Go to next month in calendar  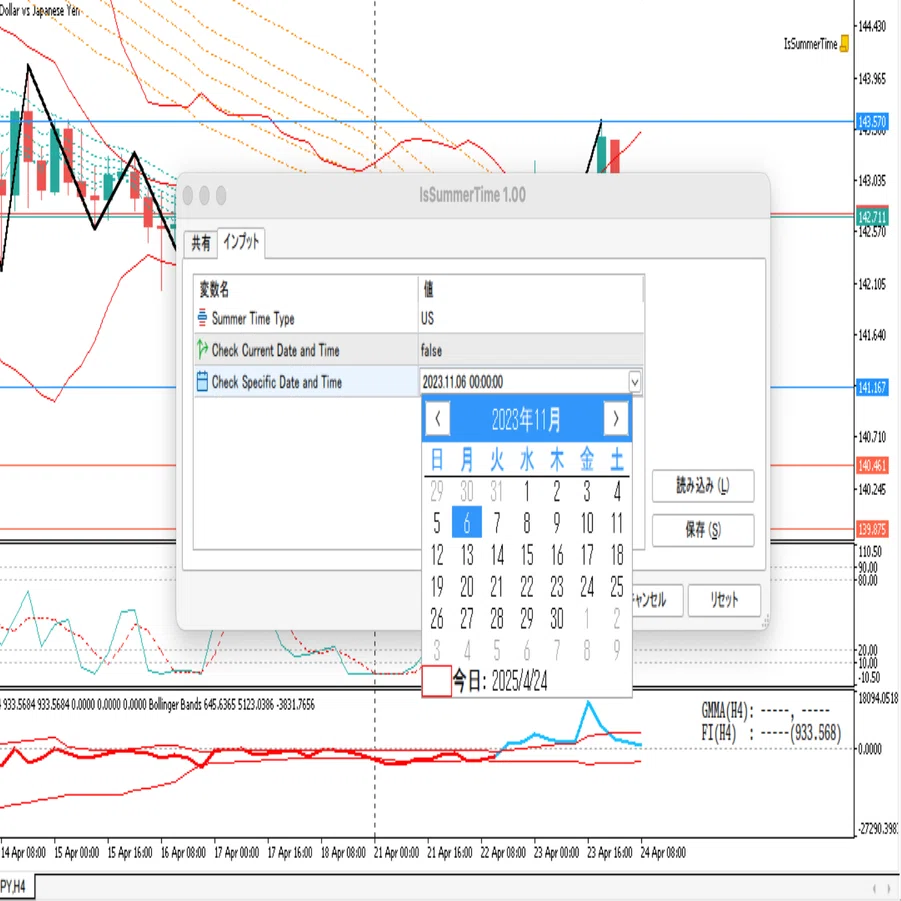coord(615,419)
